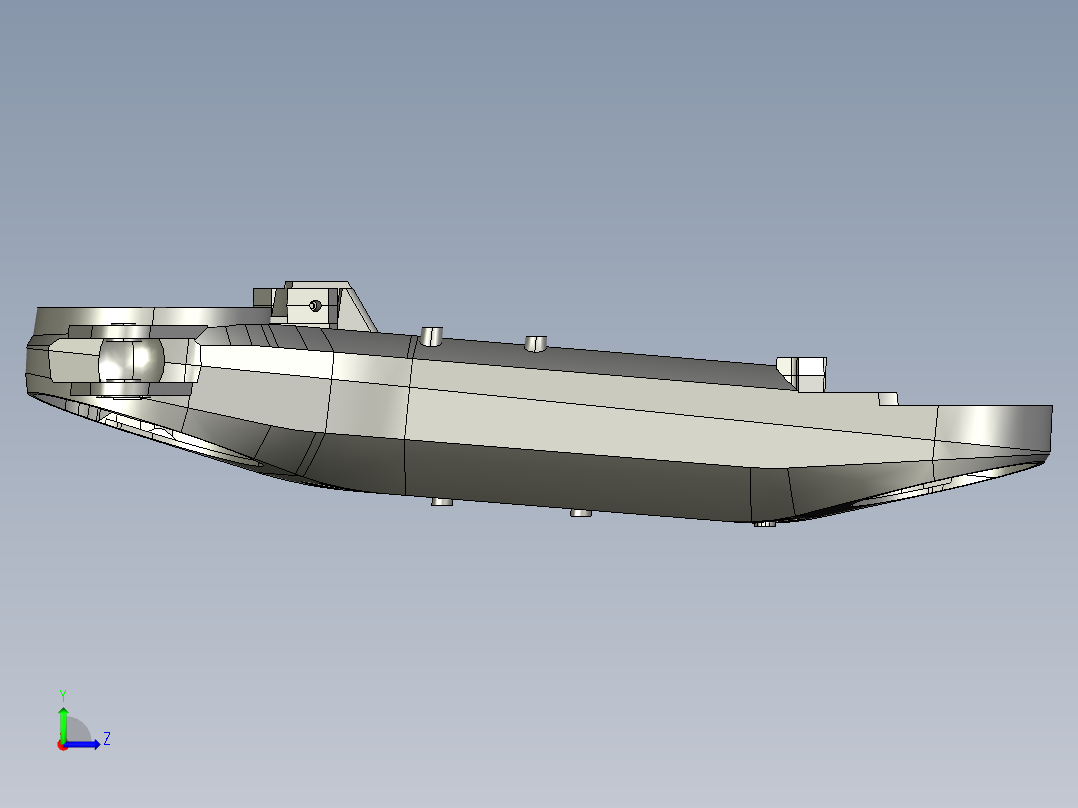Select the triangular gusset rib of bracket
Screen dimensions: 1078x808
(358, 311)
